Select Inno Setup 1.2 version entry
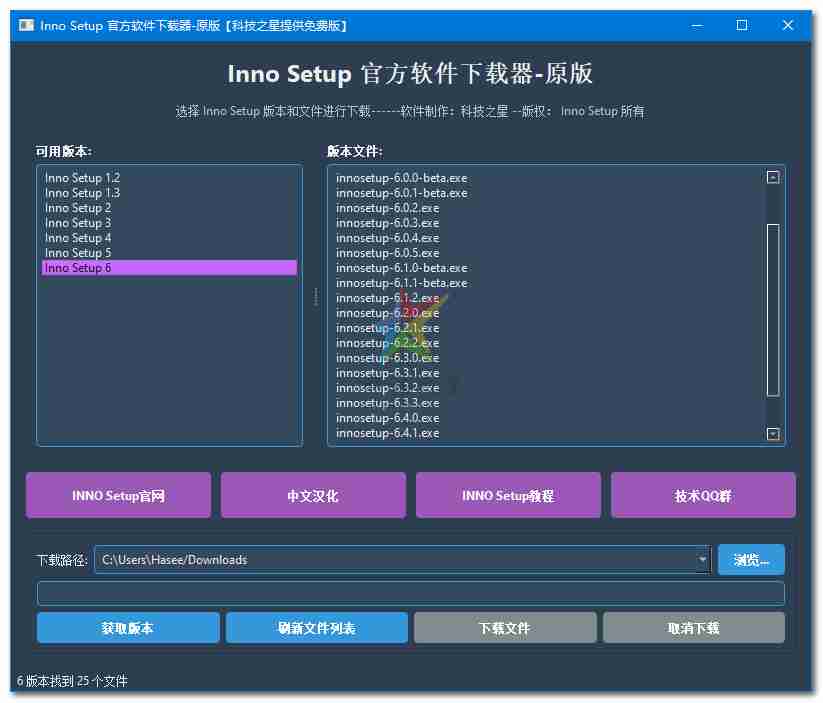Image resolution: width=823 pixels, height=703 pixels. (x=82, y=178)
